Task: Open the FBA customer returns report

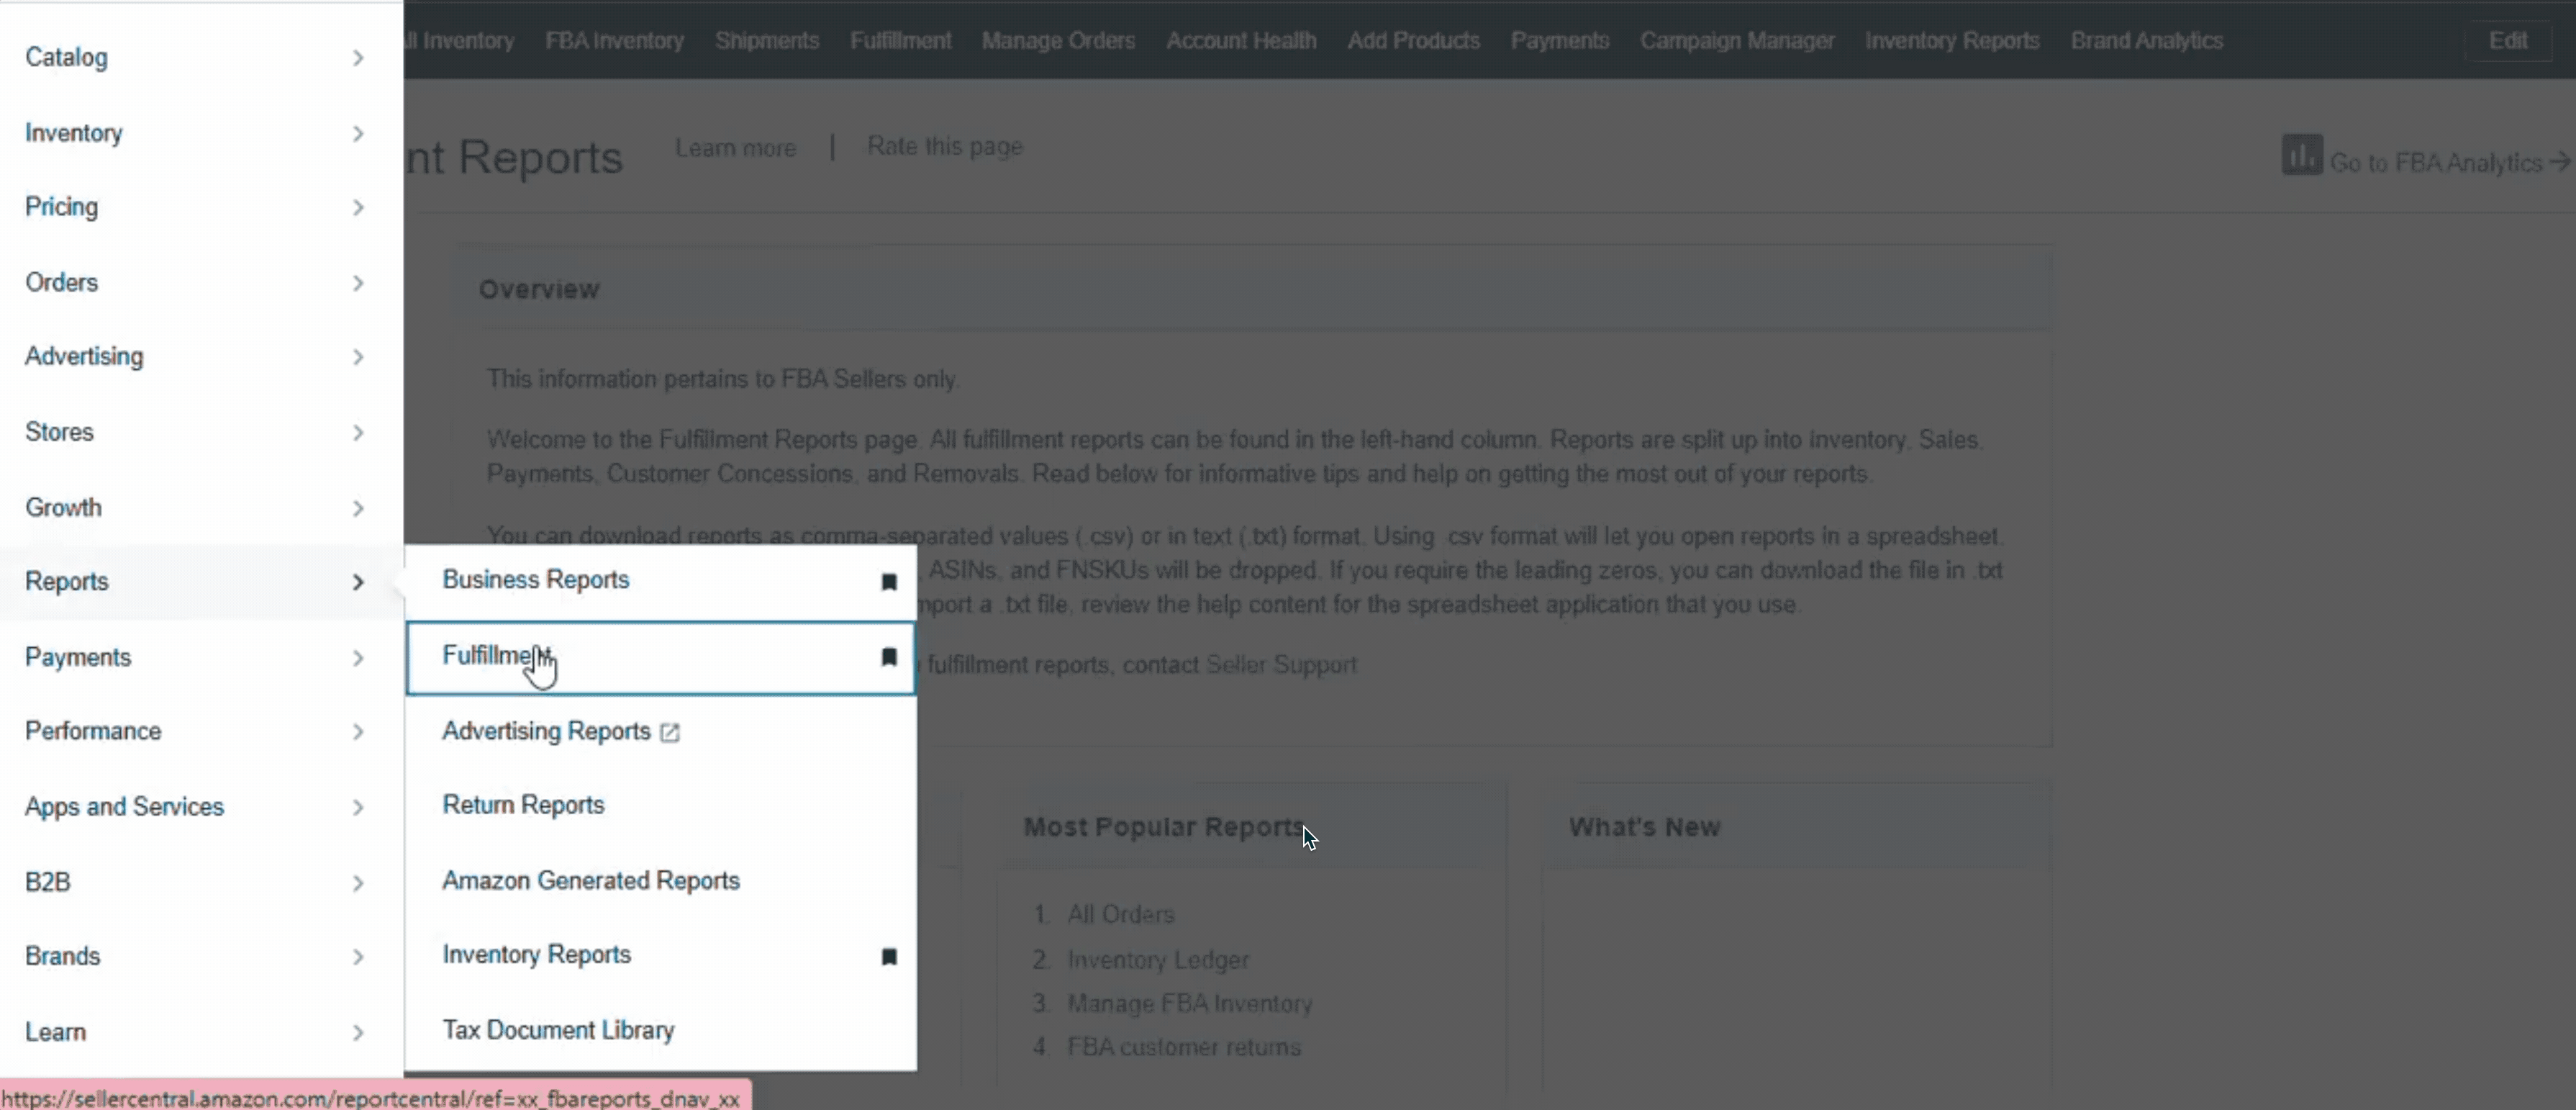Action: (x=1184, y=1047)
